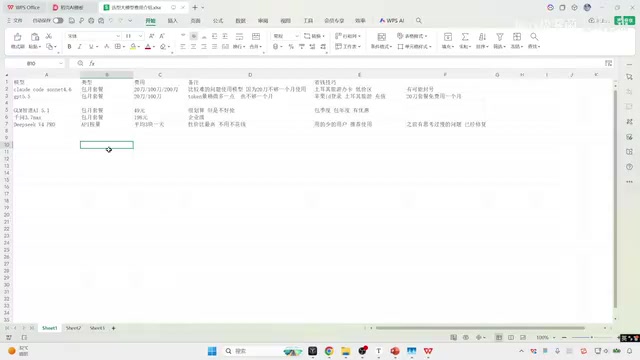Increase font size with the larger A
The image size is (640, 360).
[x=151, y=36]
